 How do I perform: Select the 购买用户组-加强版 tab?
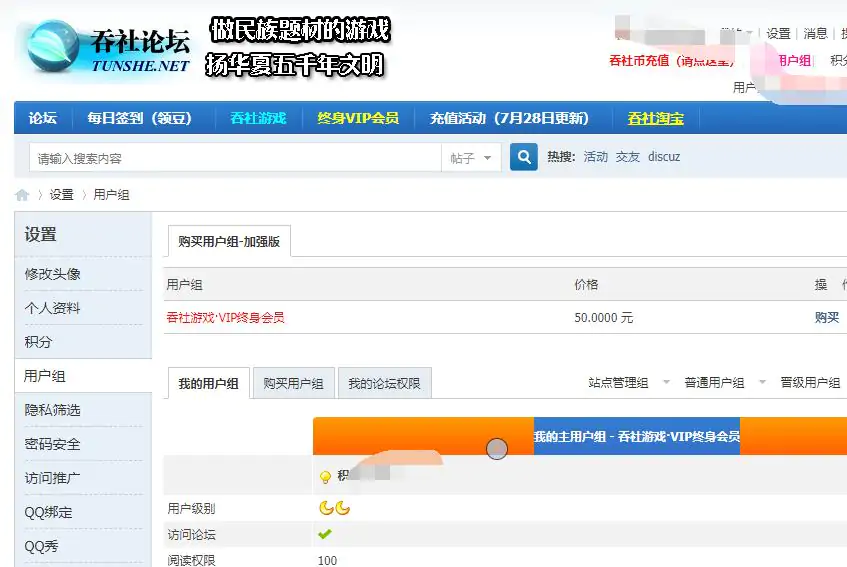pos(229,241)
